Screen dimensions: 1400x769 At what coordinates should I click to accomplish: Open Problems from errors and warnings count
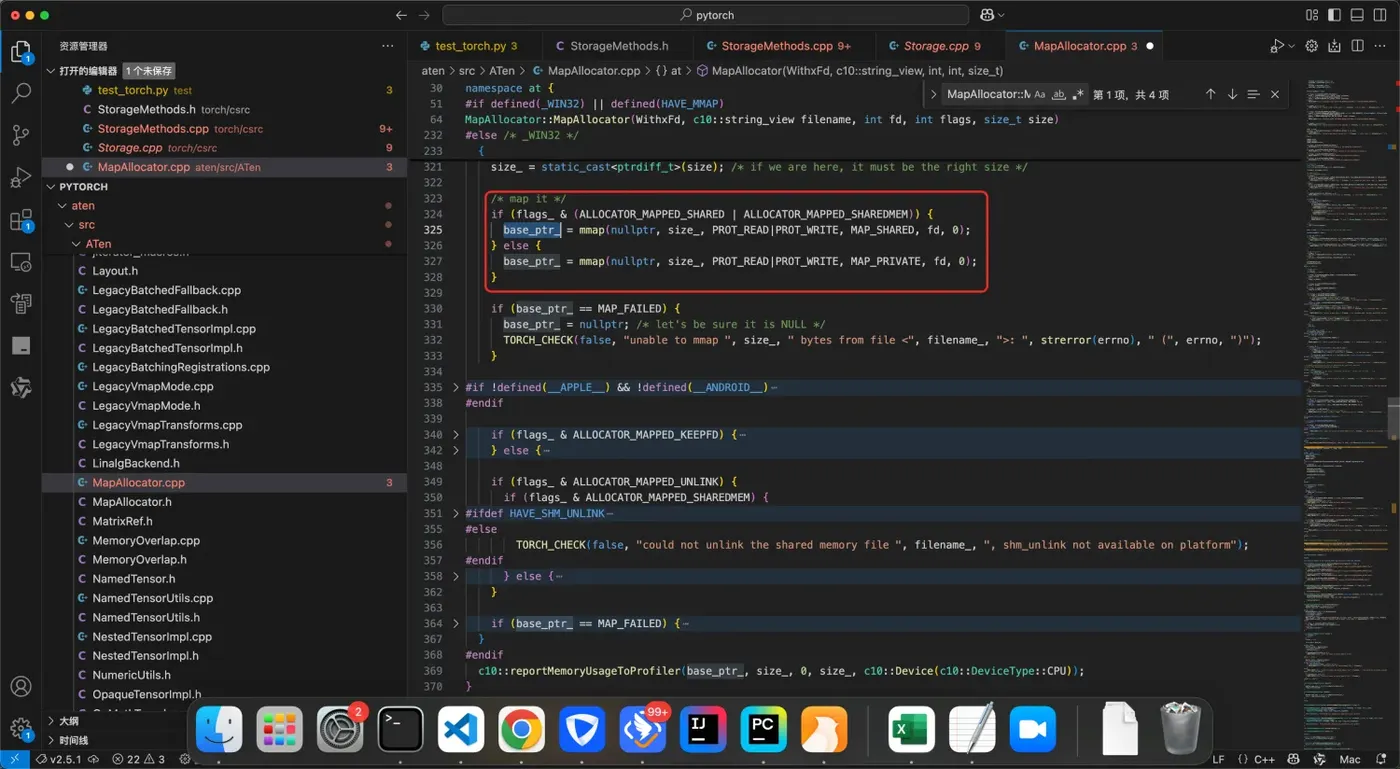pyautogui.click(x=138, y=760)
